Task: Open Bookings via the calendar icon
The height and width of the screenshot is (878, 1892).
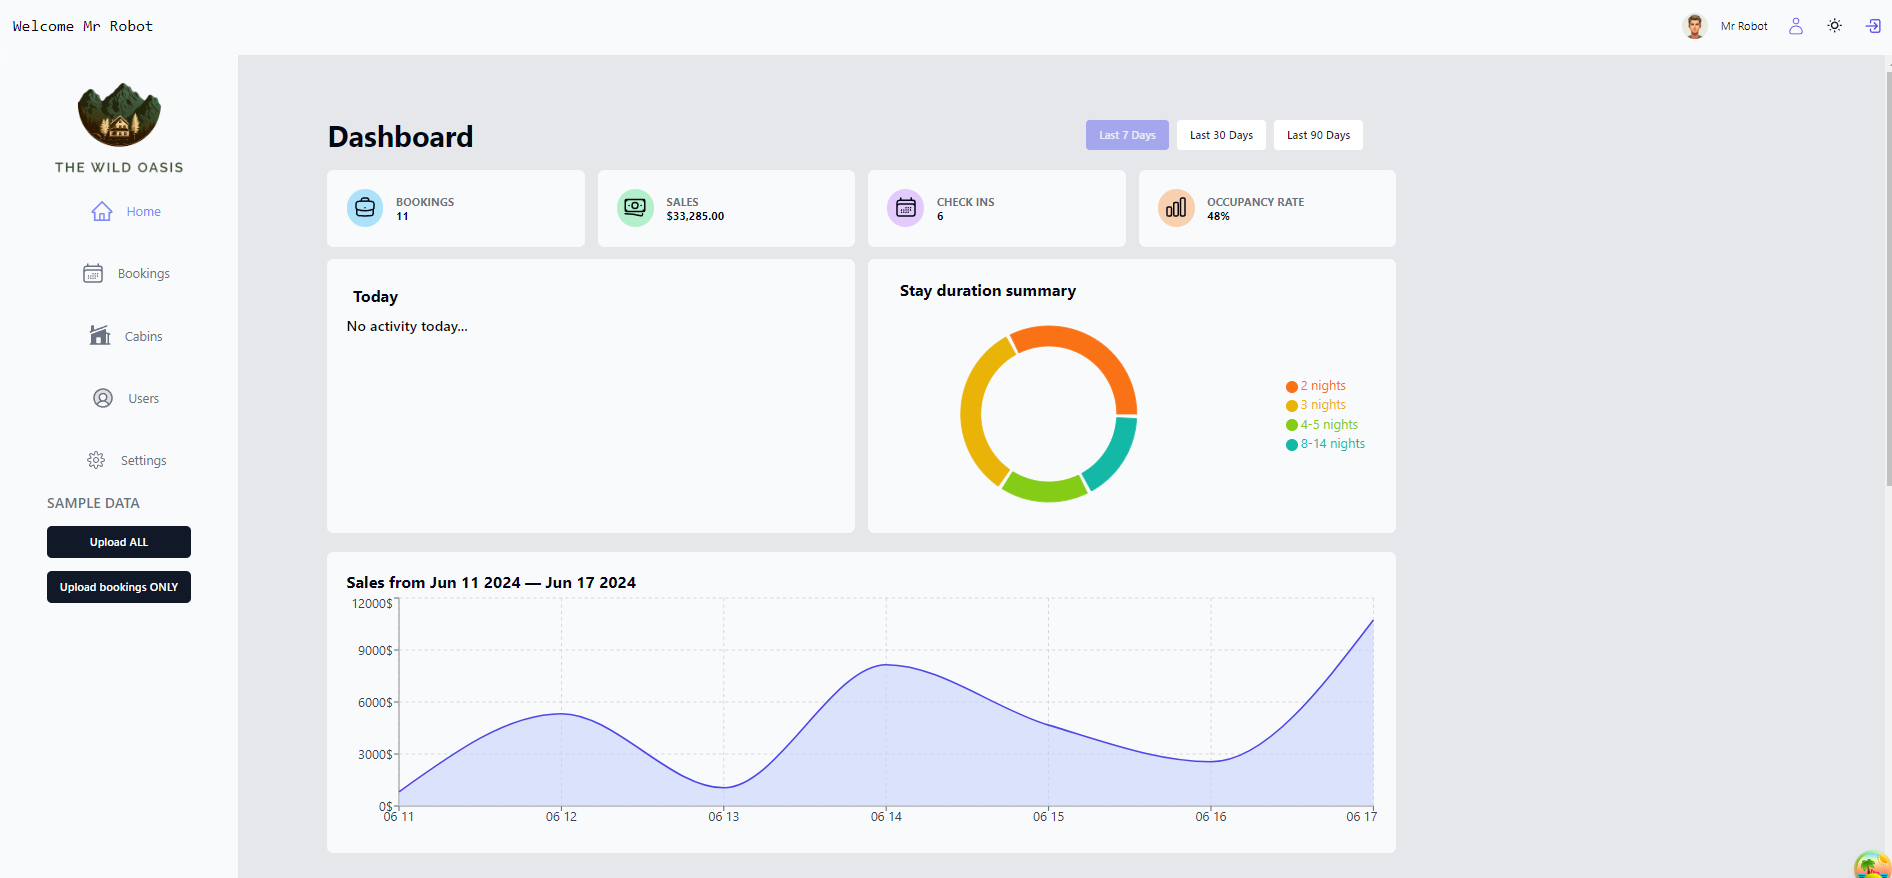Action: (x=93, y=273)
